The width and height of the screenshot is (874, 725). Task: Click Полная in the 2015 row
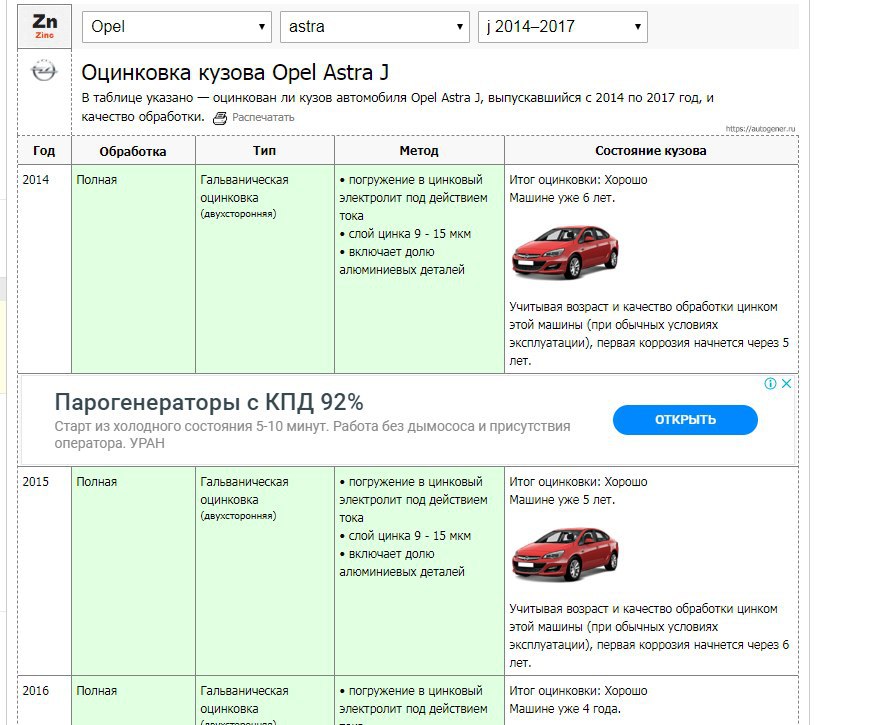click(x=96, y=482)
